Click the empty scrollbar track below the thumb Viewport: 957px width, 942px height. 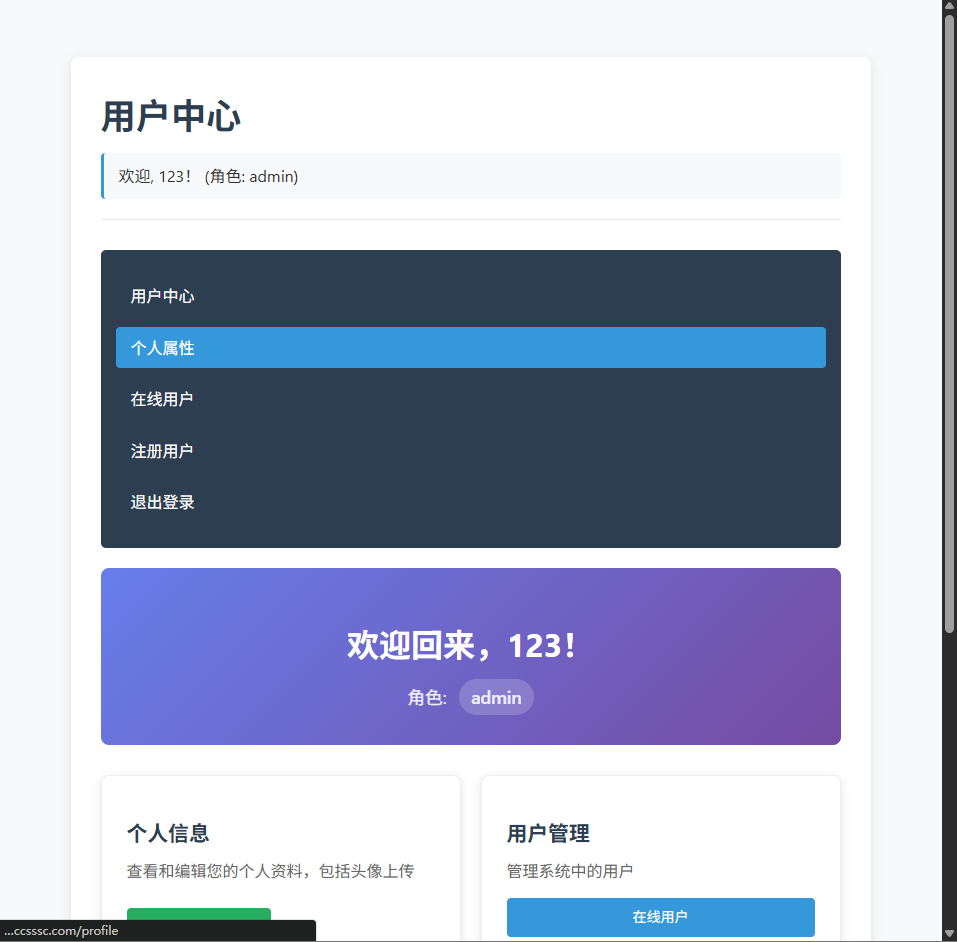[x=949, y=780]
